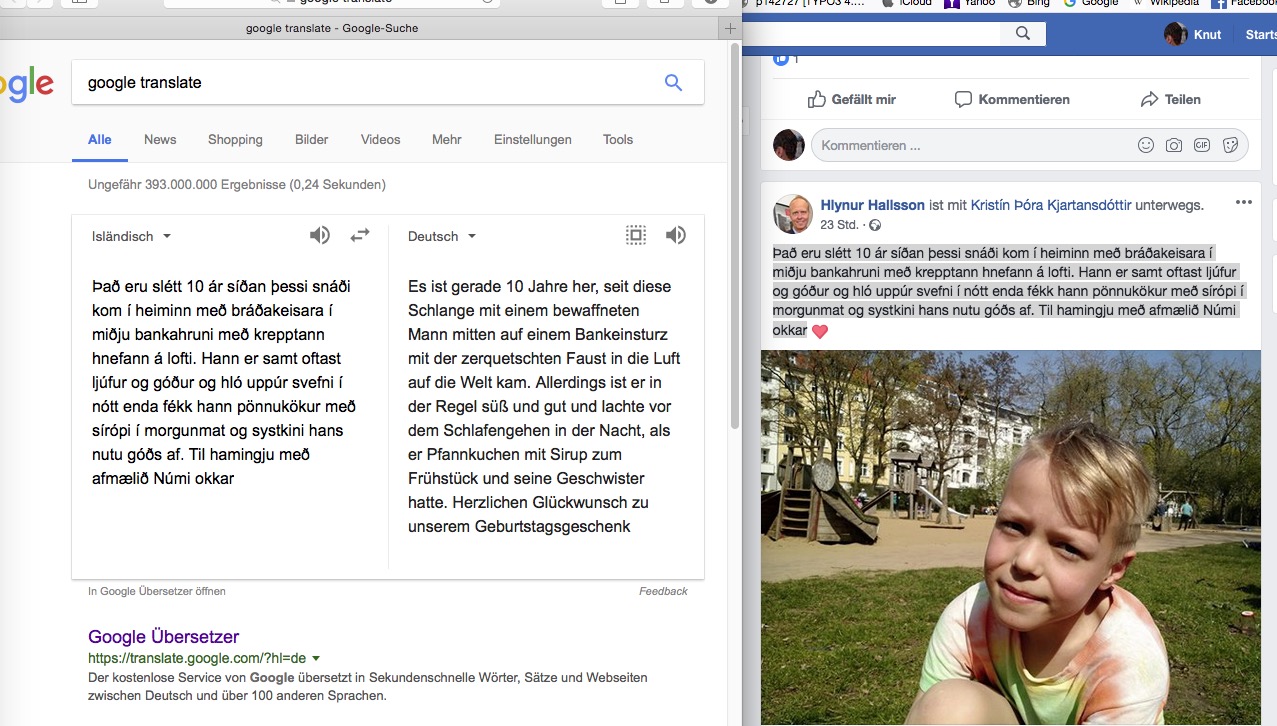Open Hlynur Hallsson's profile link

point(872,205)
